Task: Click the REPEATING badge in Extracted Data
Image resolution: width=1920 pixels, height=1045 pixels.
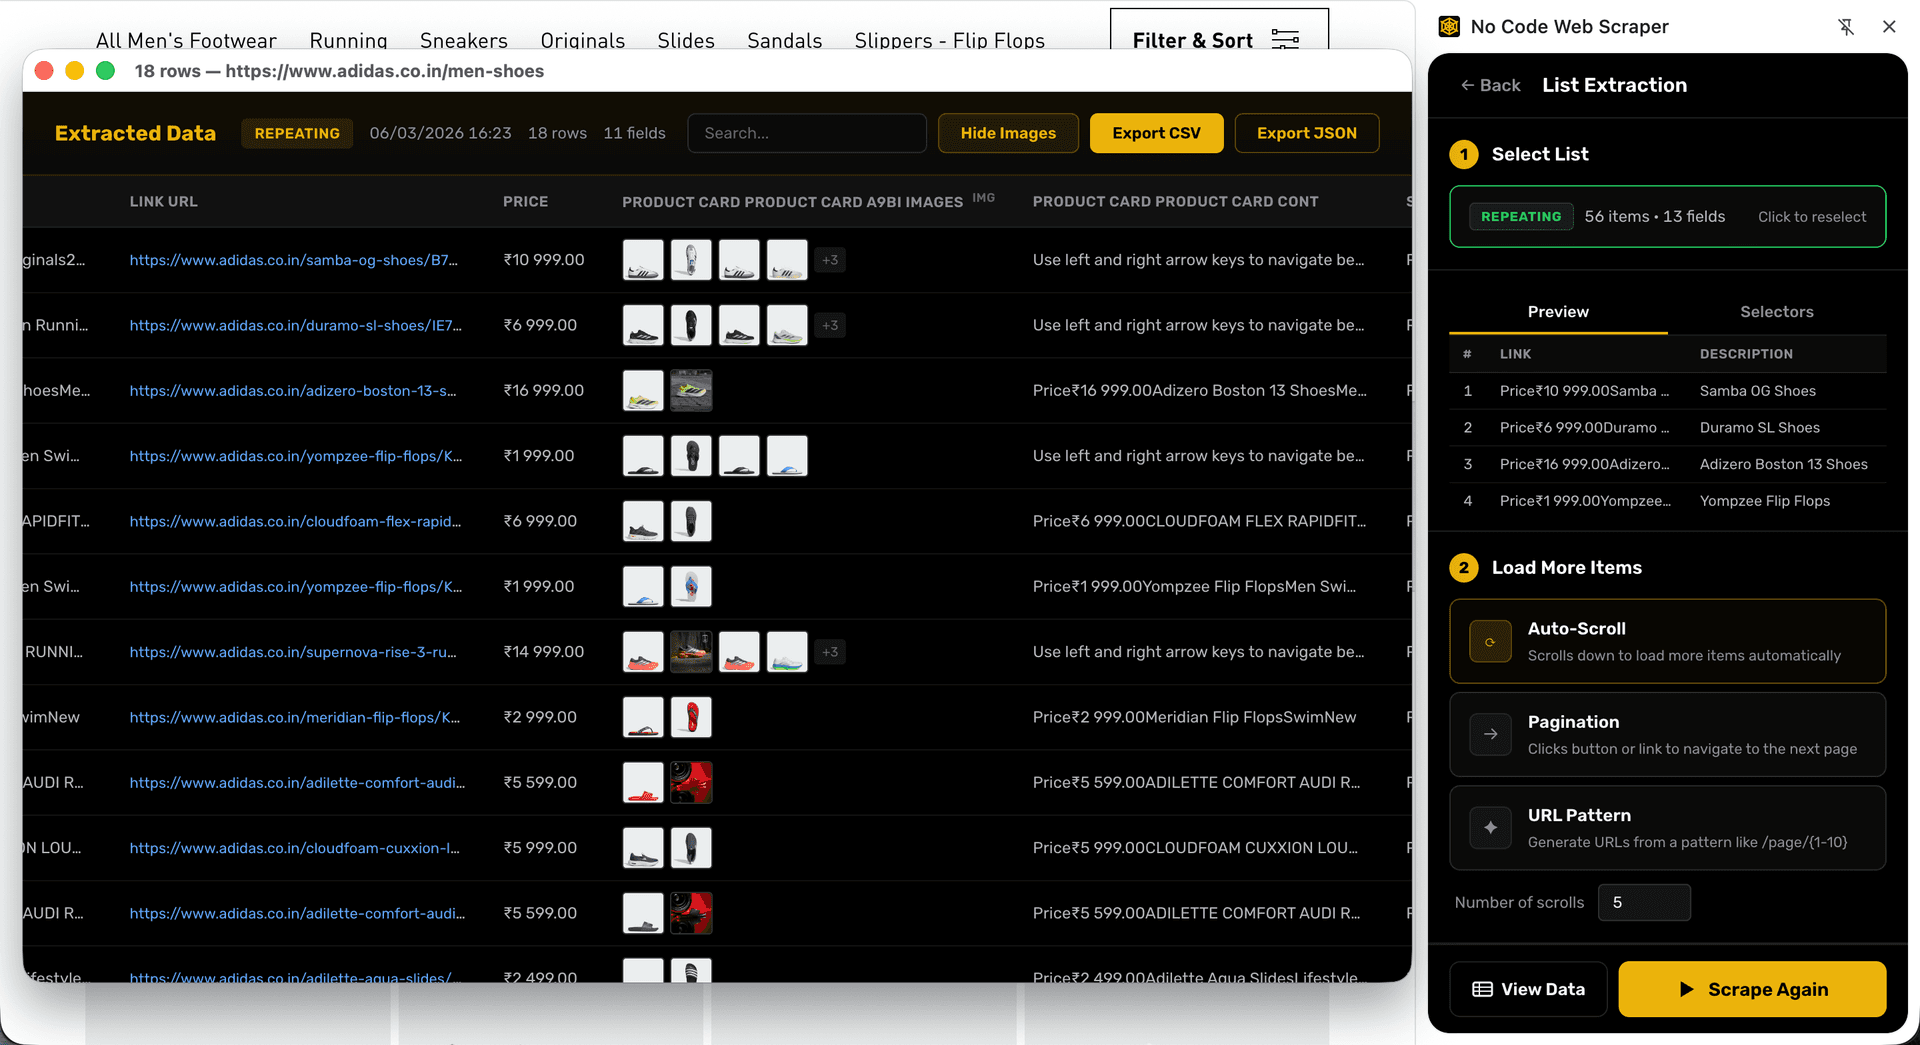Action: 297,133
